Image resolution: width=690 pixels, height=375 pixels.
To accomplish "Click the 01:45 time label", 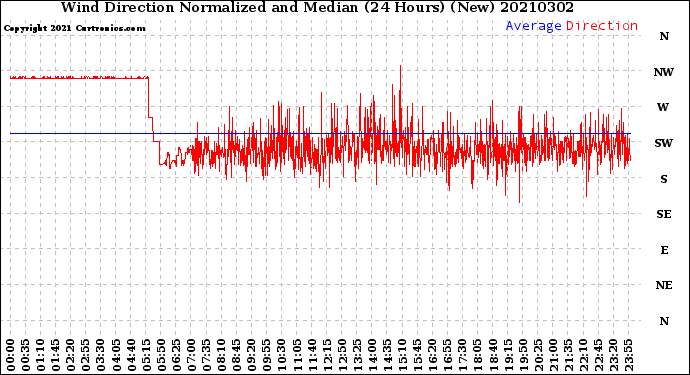I will pos(55,355).
